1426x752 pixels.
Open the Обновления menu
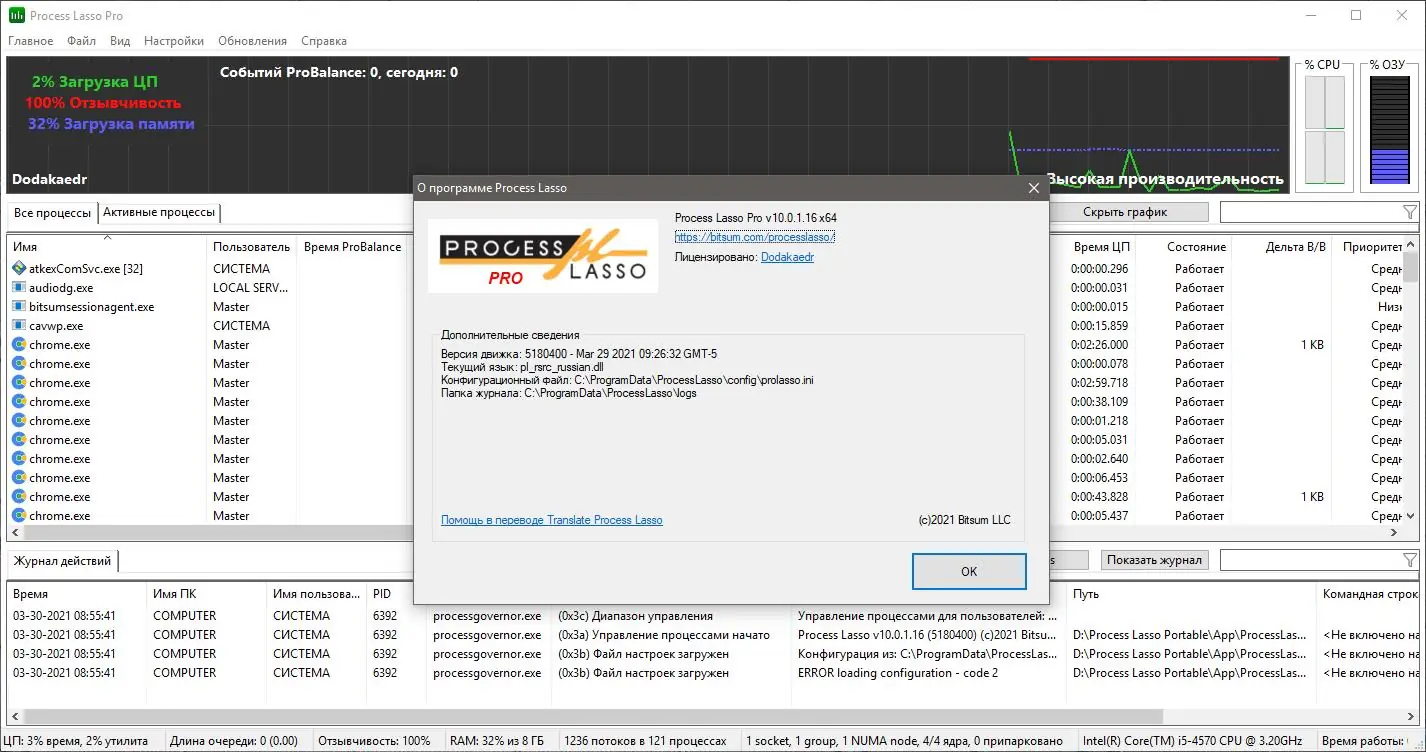coord(252,41)
